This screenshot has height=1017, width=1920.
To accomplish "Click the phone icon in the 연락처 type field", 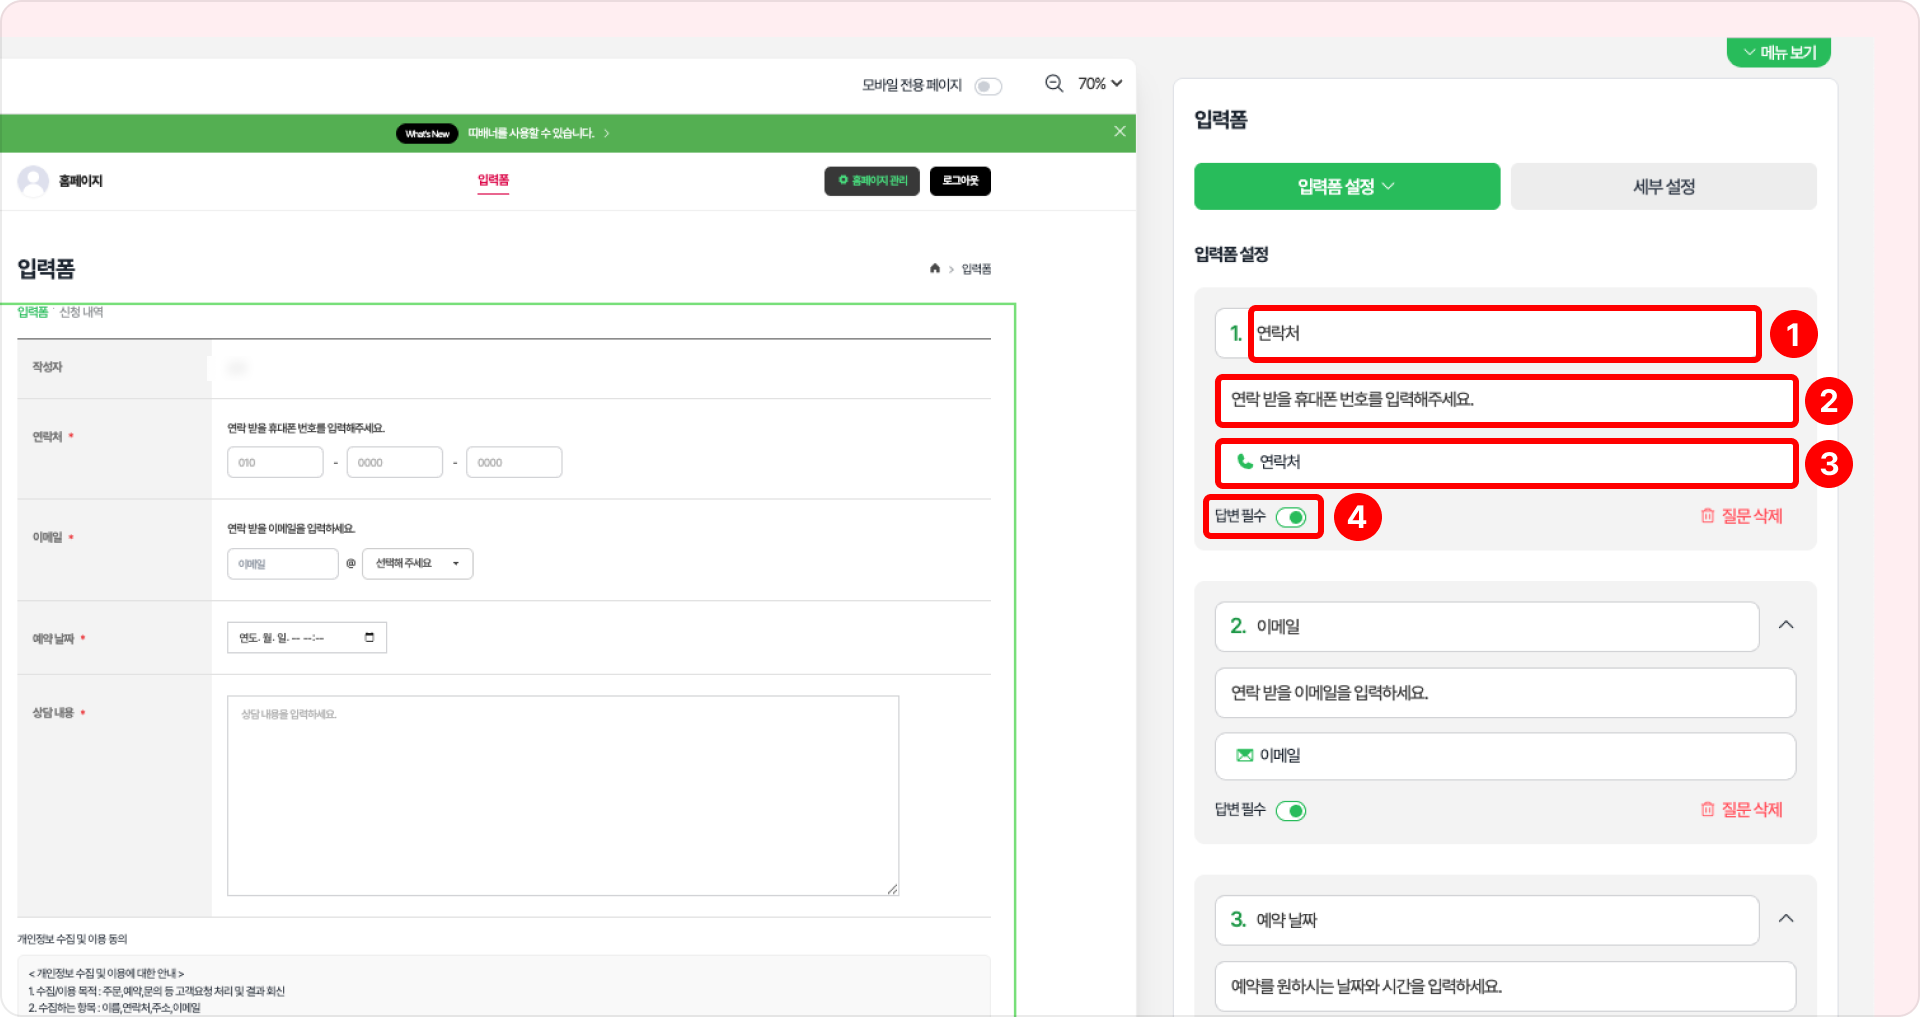I will click(1245, 461).
